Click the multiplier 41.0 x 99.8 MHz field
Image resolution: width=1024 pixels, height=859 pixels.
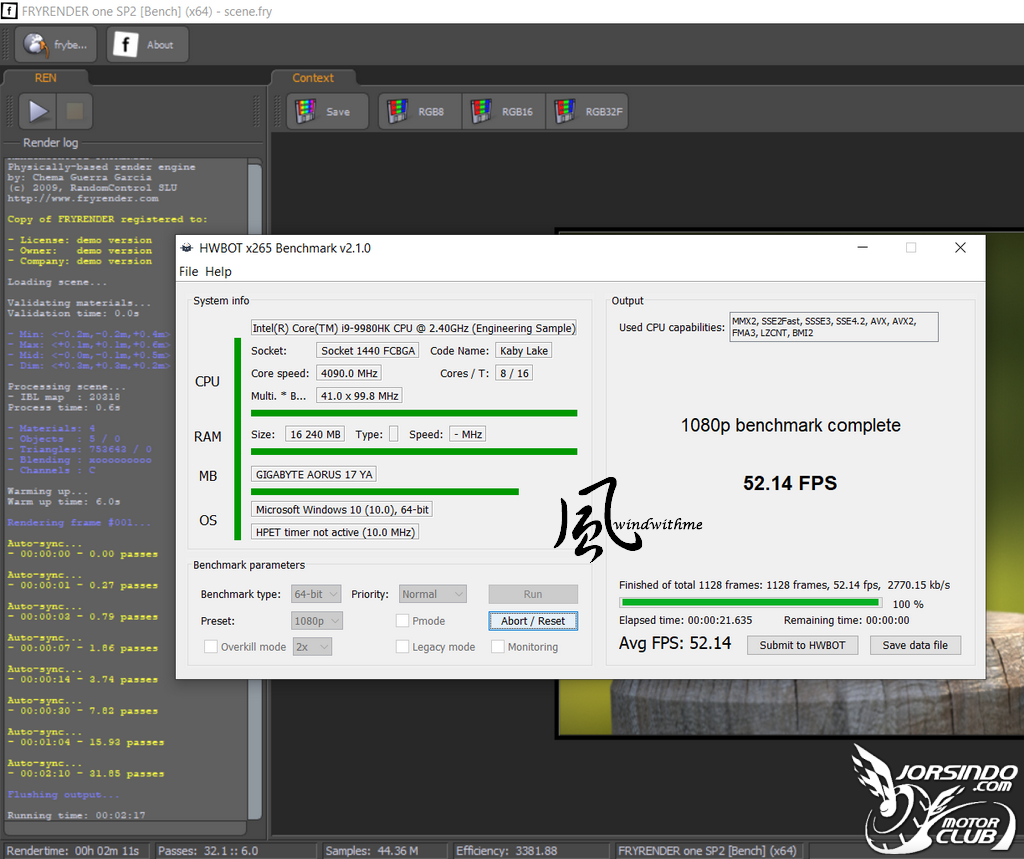[x=359, y=396]
